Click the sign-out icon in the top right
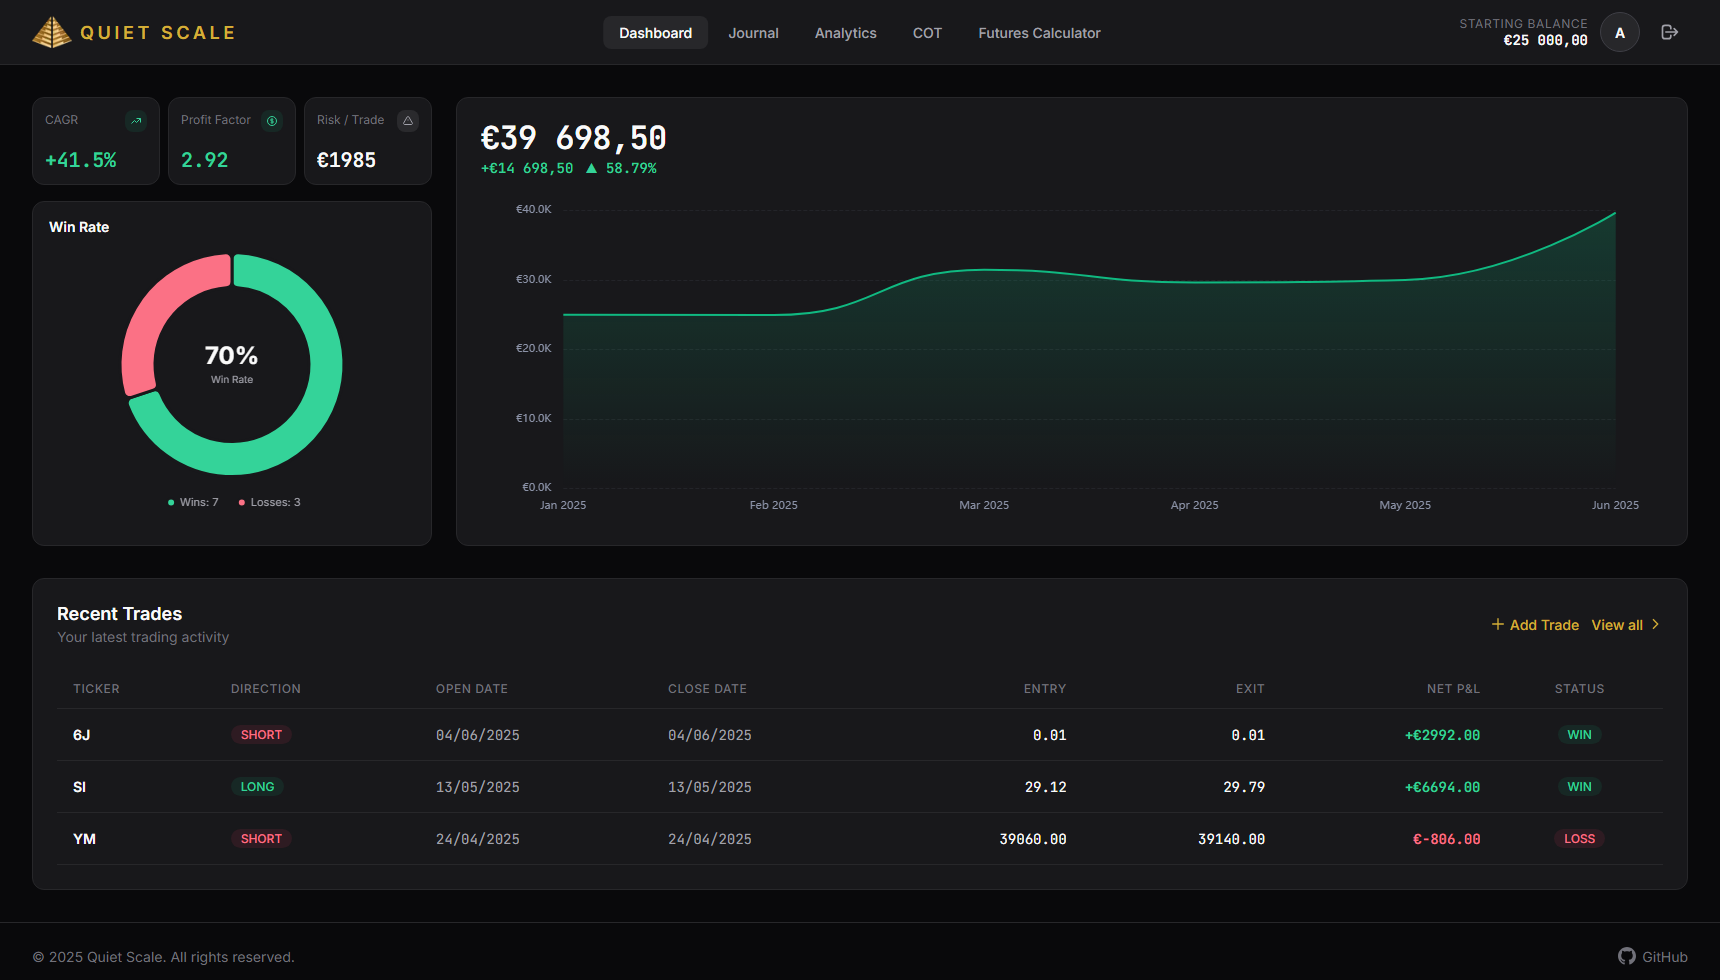This screenshot has width=1720, height=980. (x=1669, y=31)
